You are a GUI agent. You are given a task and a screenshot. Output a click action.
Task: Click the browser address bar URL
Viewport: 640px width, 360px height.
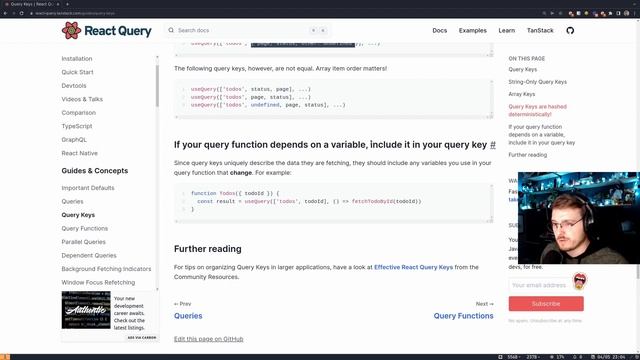coord(74,13)
